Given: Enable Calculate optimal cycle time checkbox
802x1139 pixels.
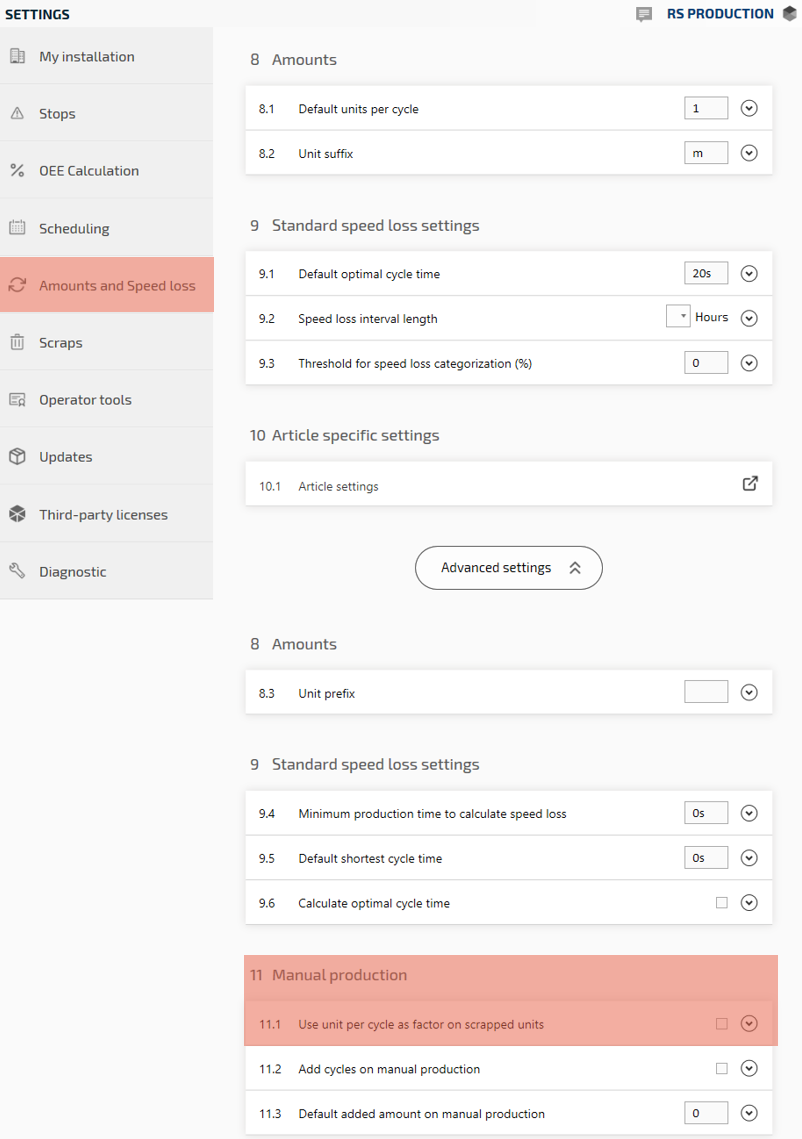Looking at the screenshot, I should 722,903.
